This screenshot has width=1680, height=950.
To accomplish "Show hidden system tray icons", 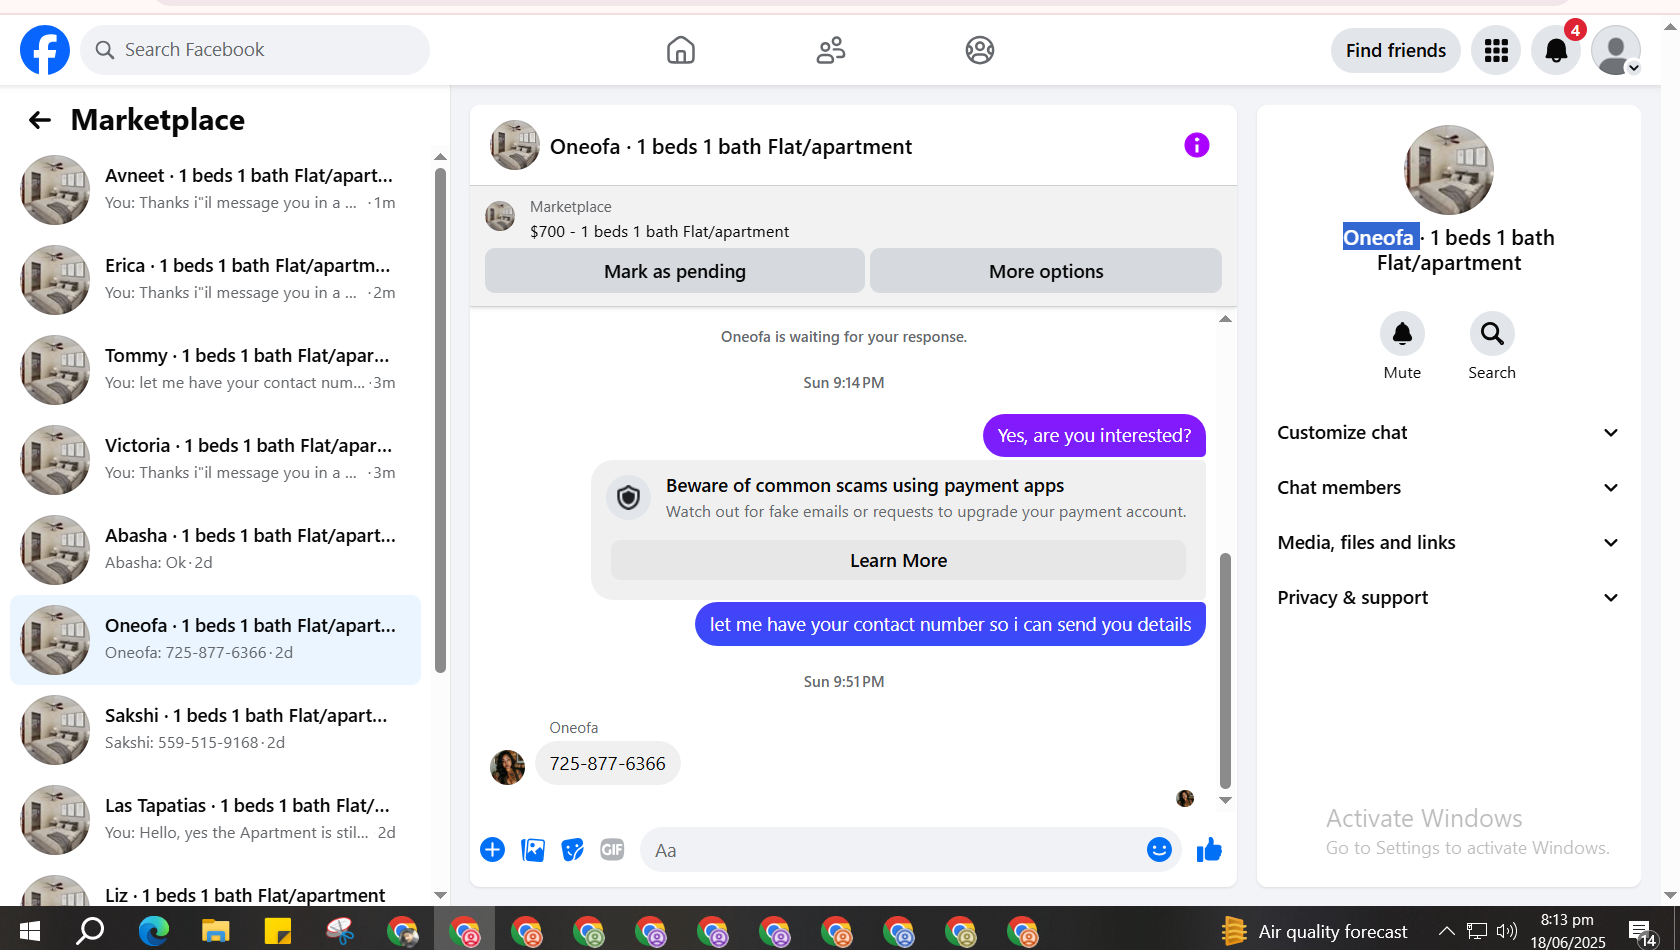I will point(1446,931).
